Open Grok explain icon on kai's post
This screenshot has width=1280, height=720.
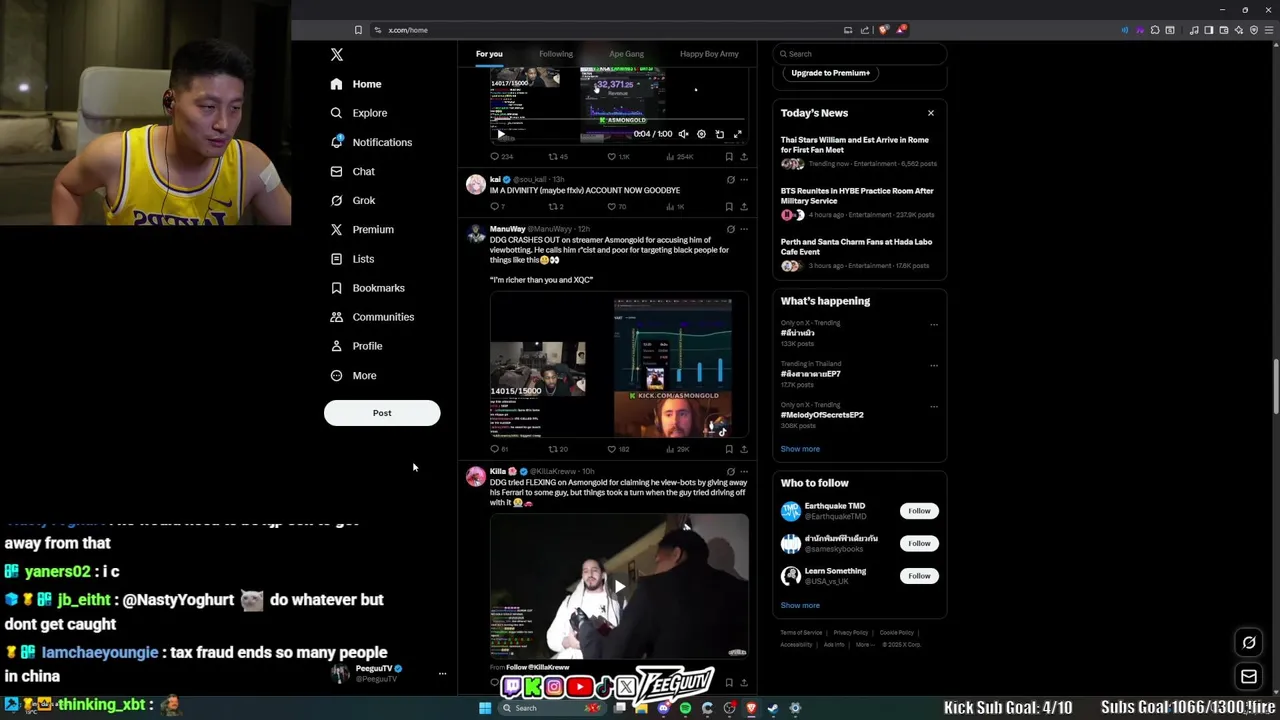(730, 180)
